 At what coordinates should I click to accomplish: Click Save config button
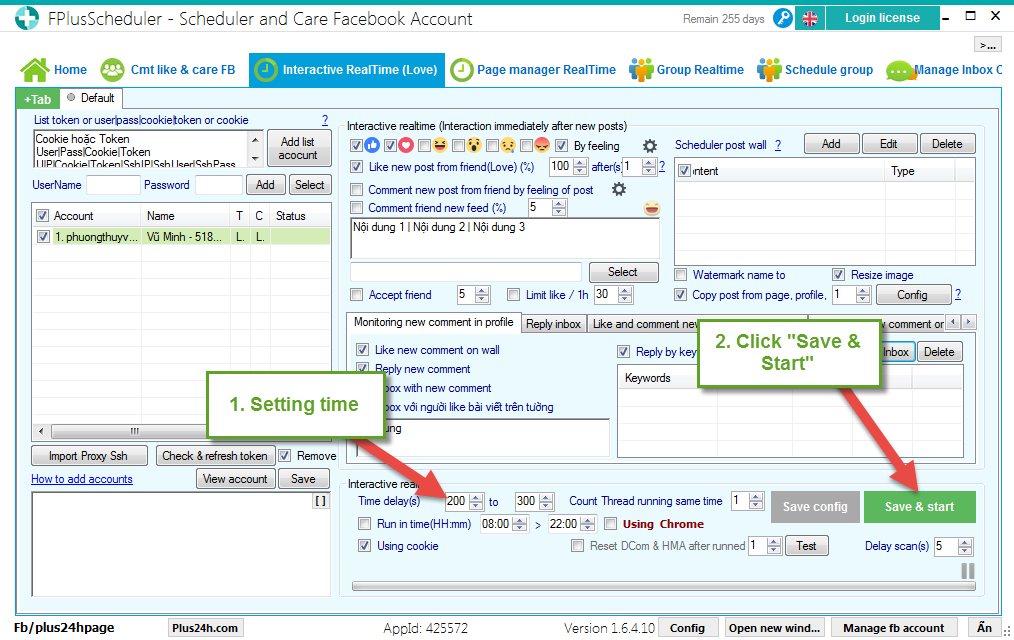[815, 507]
